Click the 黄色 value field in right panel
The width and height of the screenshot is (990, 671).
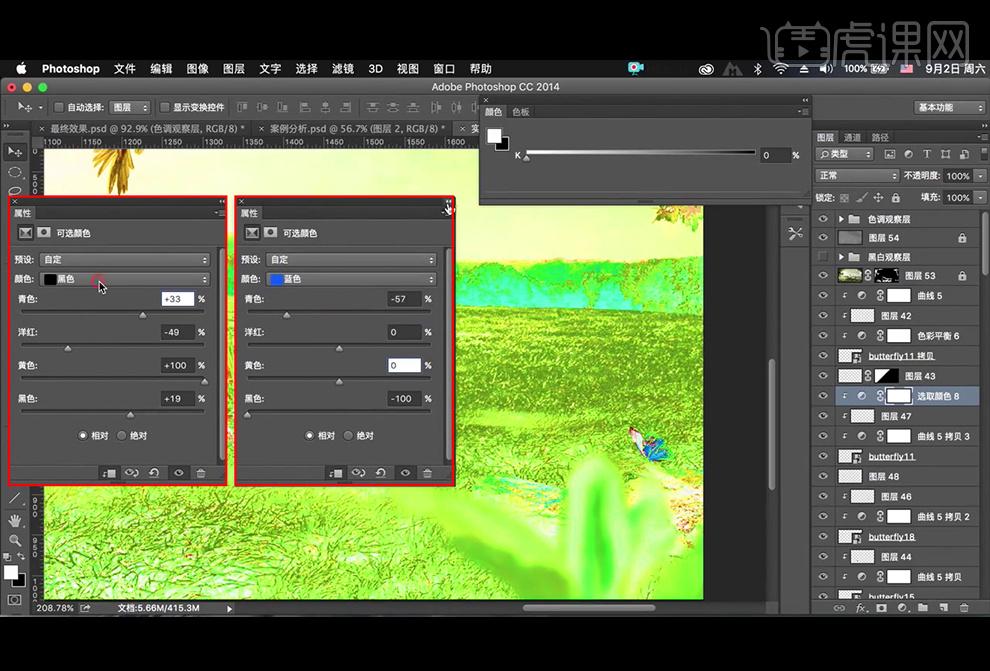(404, 365)
